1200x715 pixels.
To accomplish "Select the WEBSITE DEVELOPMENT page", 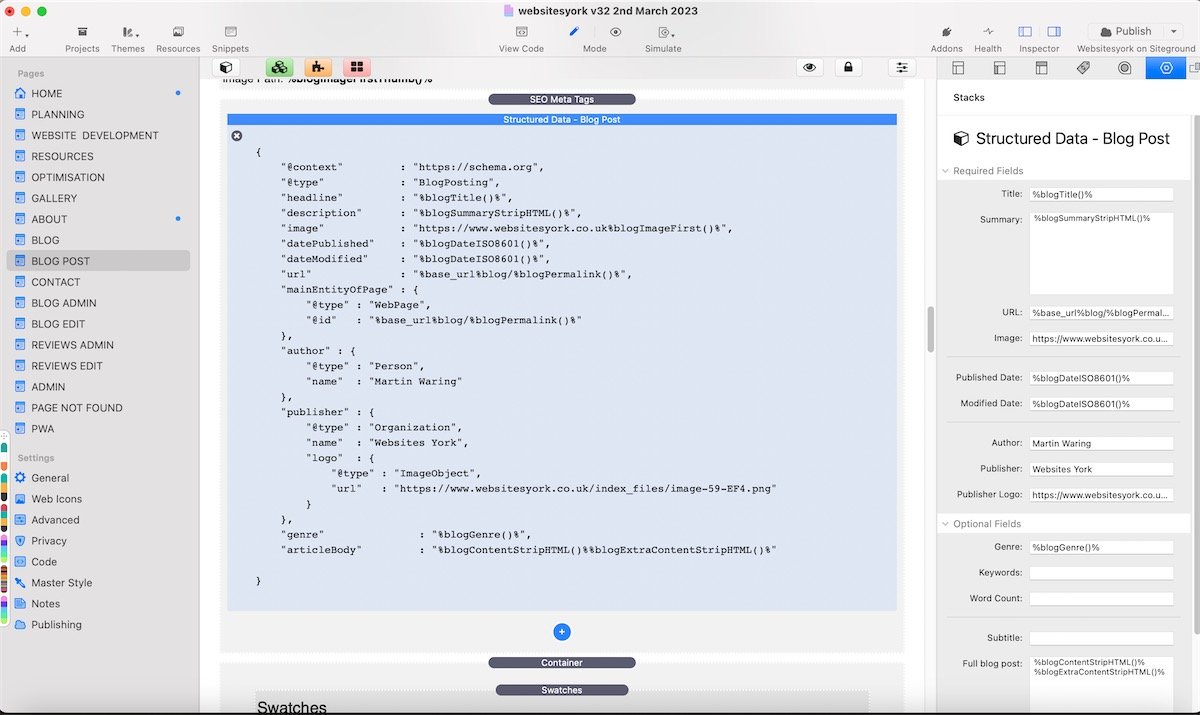I will pyautogui.click(x=98, y=135).
